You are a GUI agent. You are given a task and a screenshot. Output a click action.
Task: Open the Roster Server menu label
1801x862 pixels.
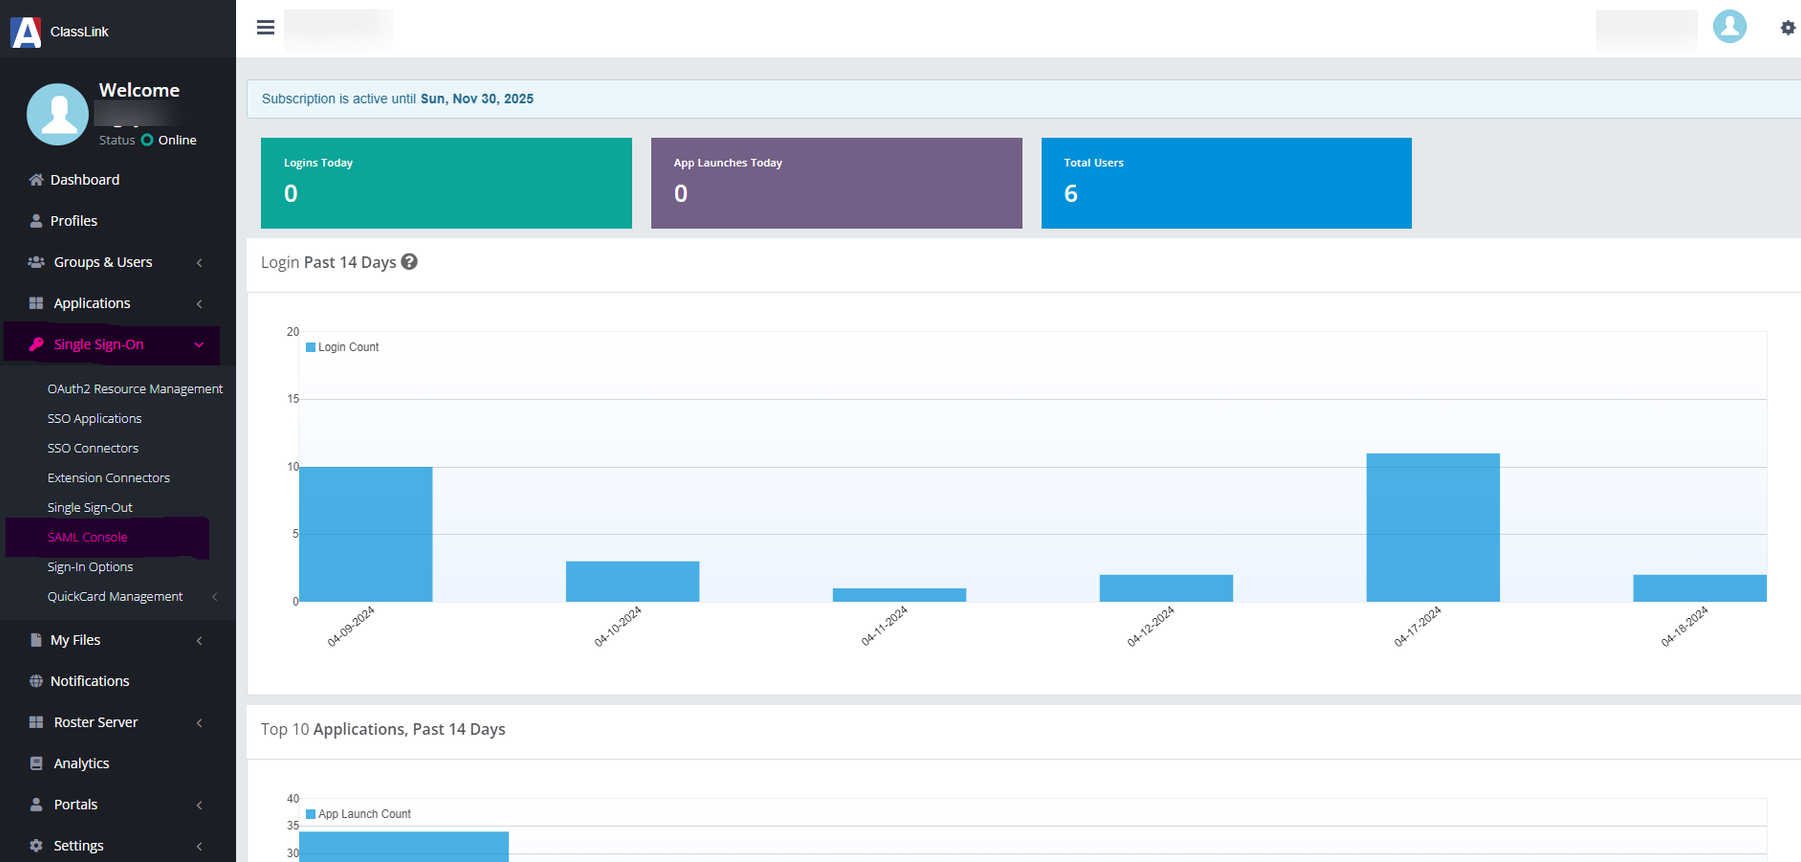(96, 722)
